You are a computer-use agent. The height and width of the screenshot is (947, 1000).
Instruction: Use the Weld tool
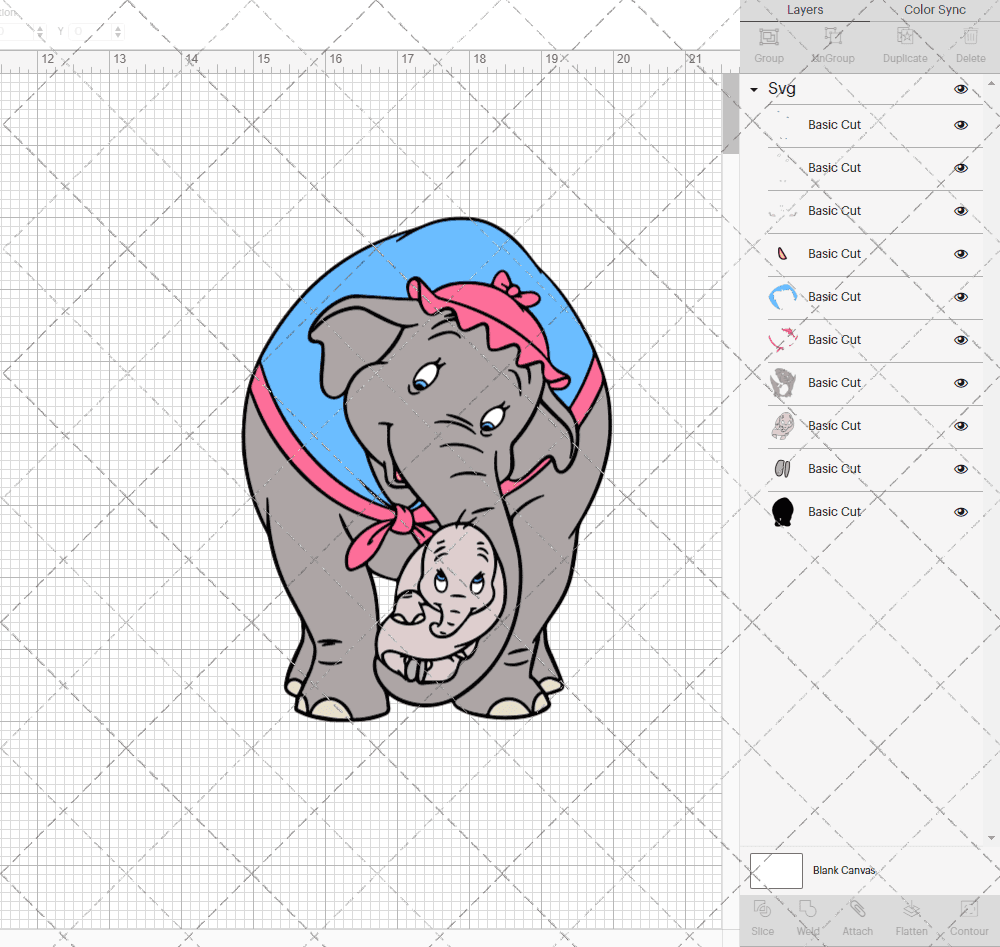tap(807, 909)
